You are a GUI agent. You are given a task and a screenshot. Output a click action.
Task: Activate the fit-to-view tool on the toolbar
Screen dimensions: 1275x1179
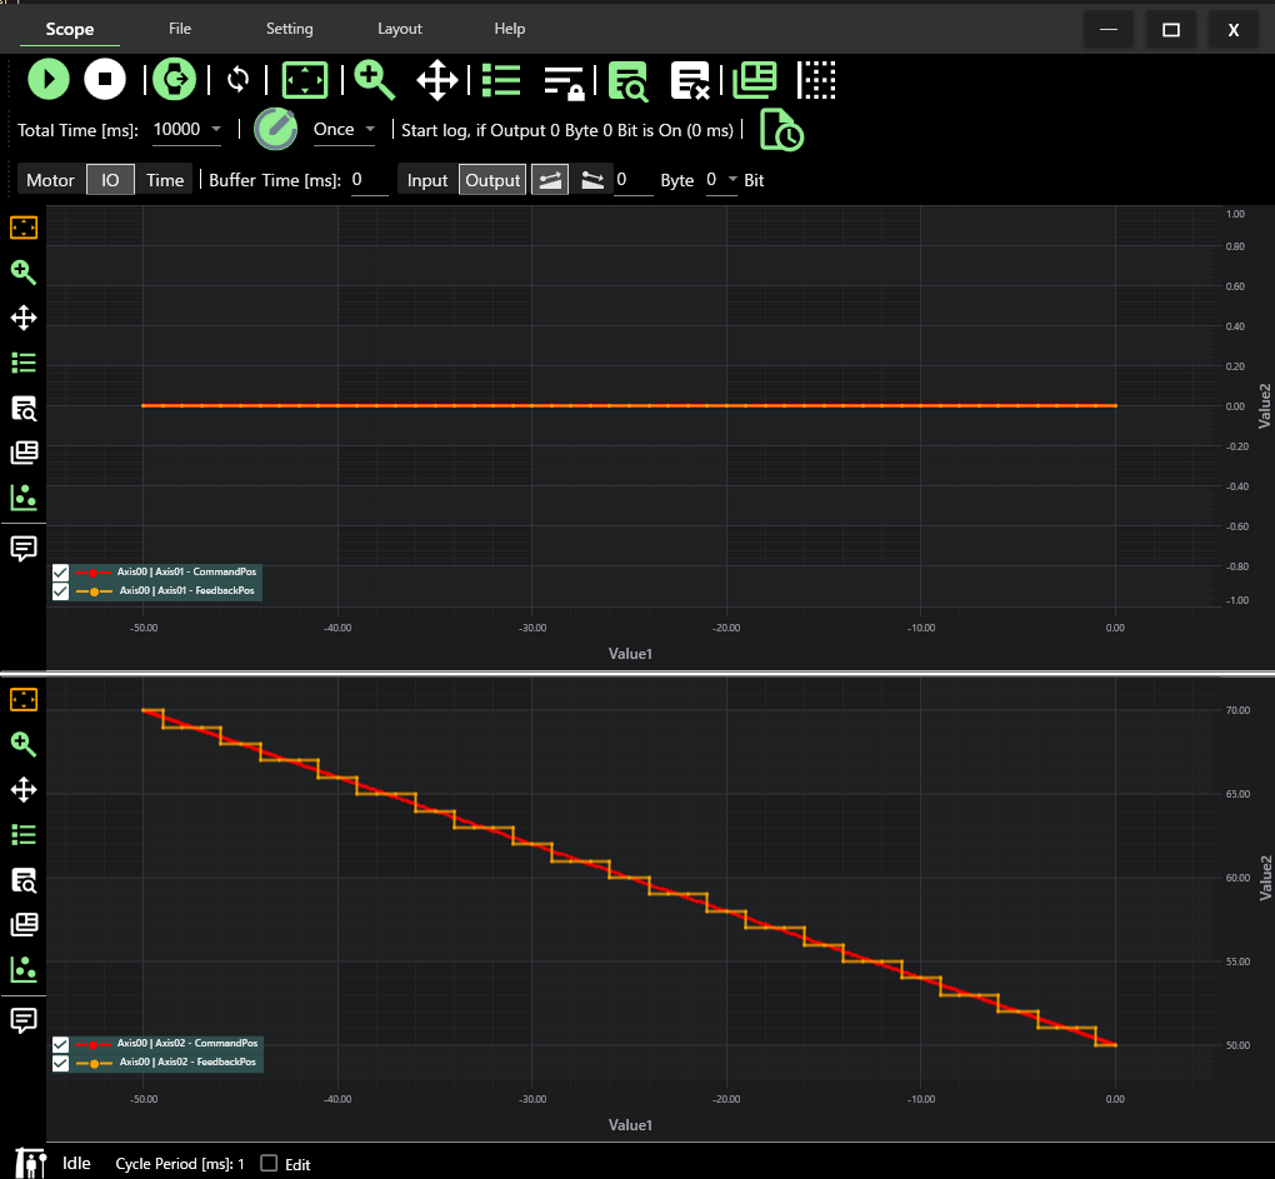click(304, 80)
